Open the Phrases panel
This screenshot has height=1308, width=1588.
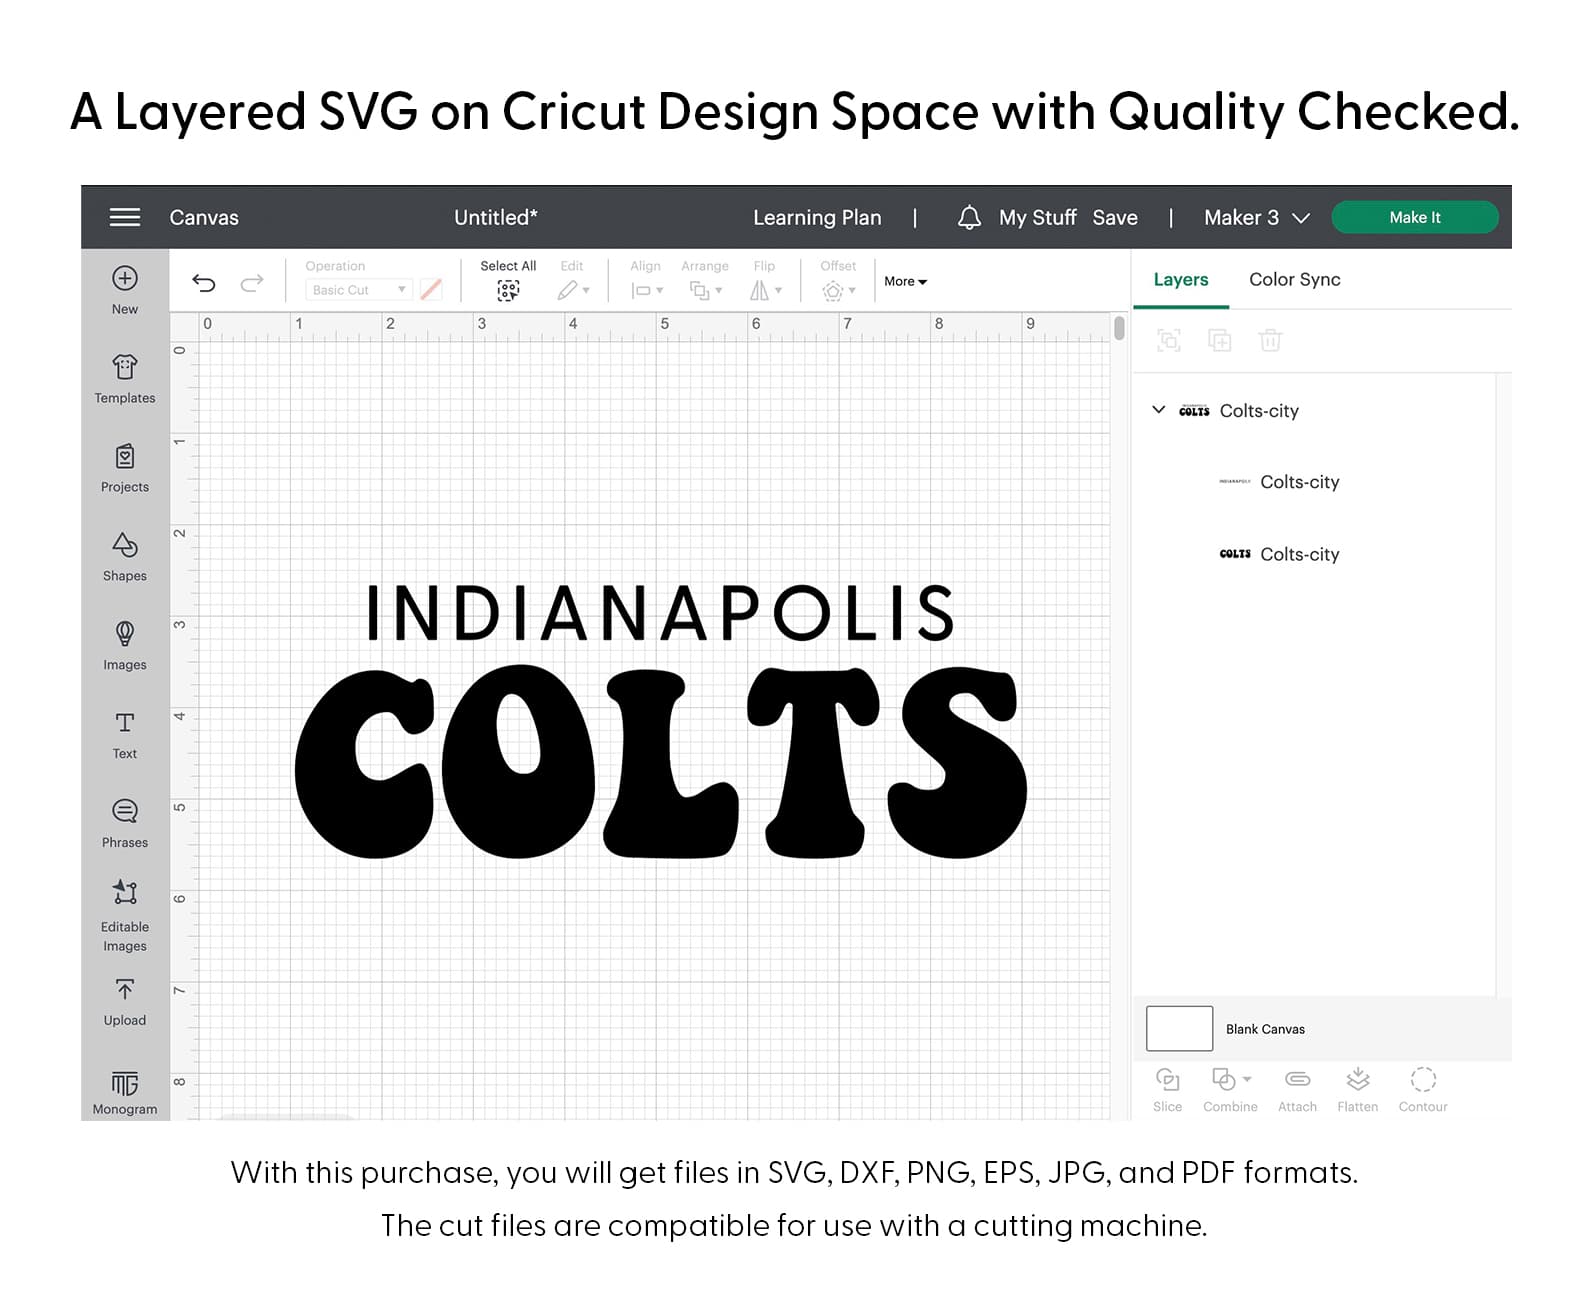click(x=125, y=823)
